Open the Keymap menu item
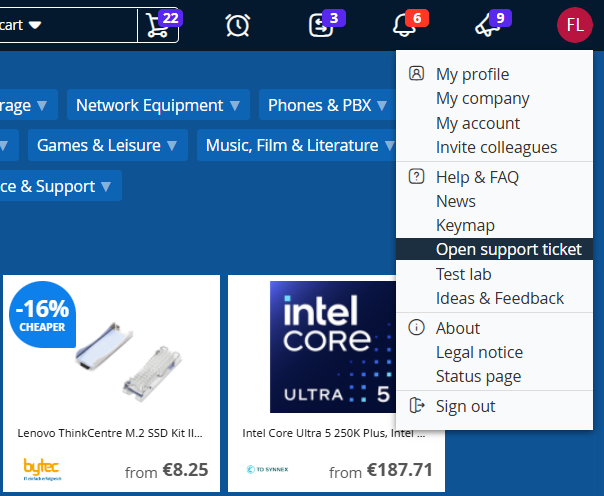604x496 pixels. click(465, 225)
